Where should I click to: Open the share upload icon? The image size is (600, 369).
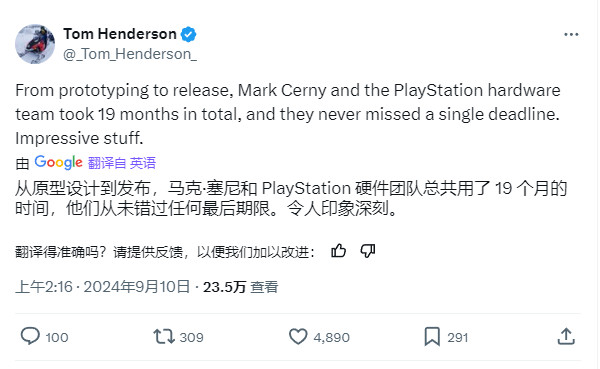(x=566, y=337)
